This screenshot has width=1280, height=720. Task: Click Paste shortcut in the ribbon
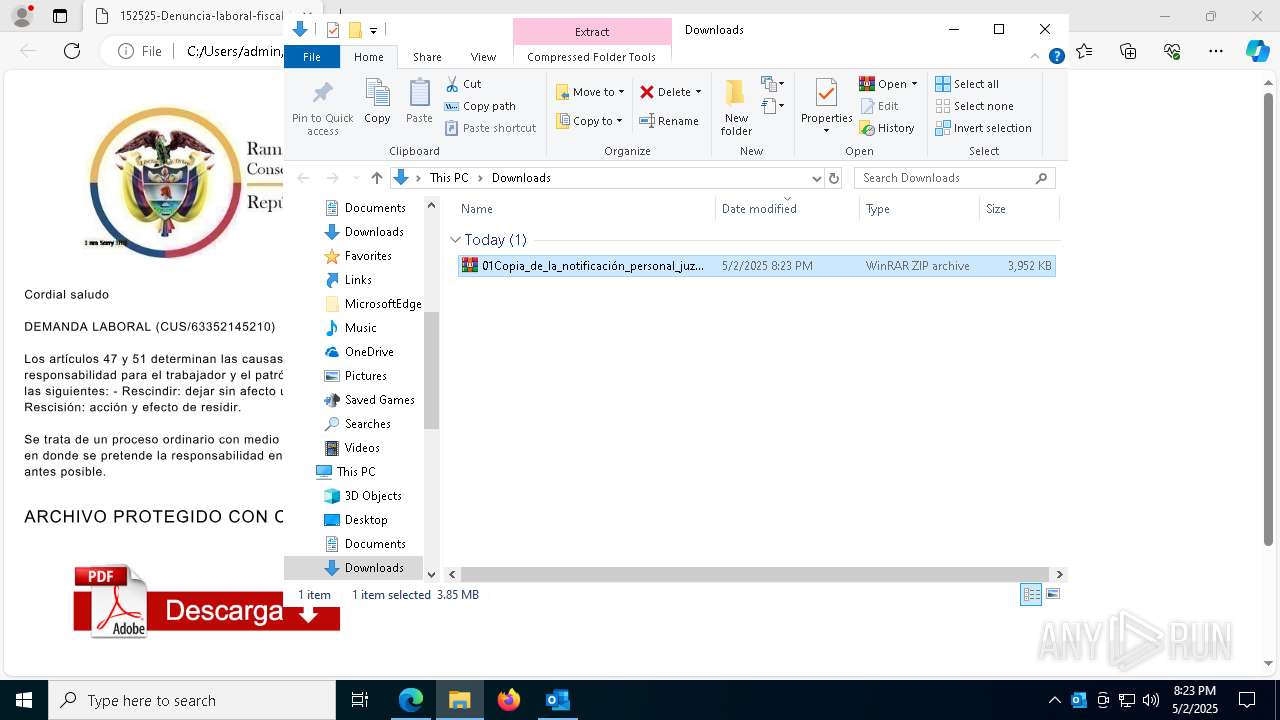(491, 128)
